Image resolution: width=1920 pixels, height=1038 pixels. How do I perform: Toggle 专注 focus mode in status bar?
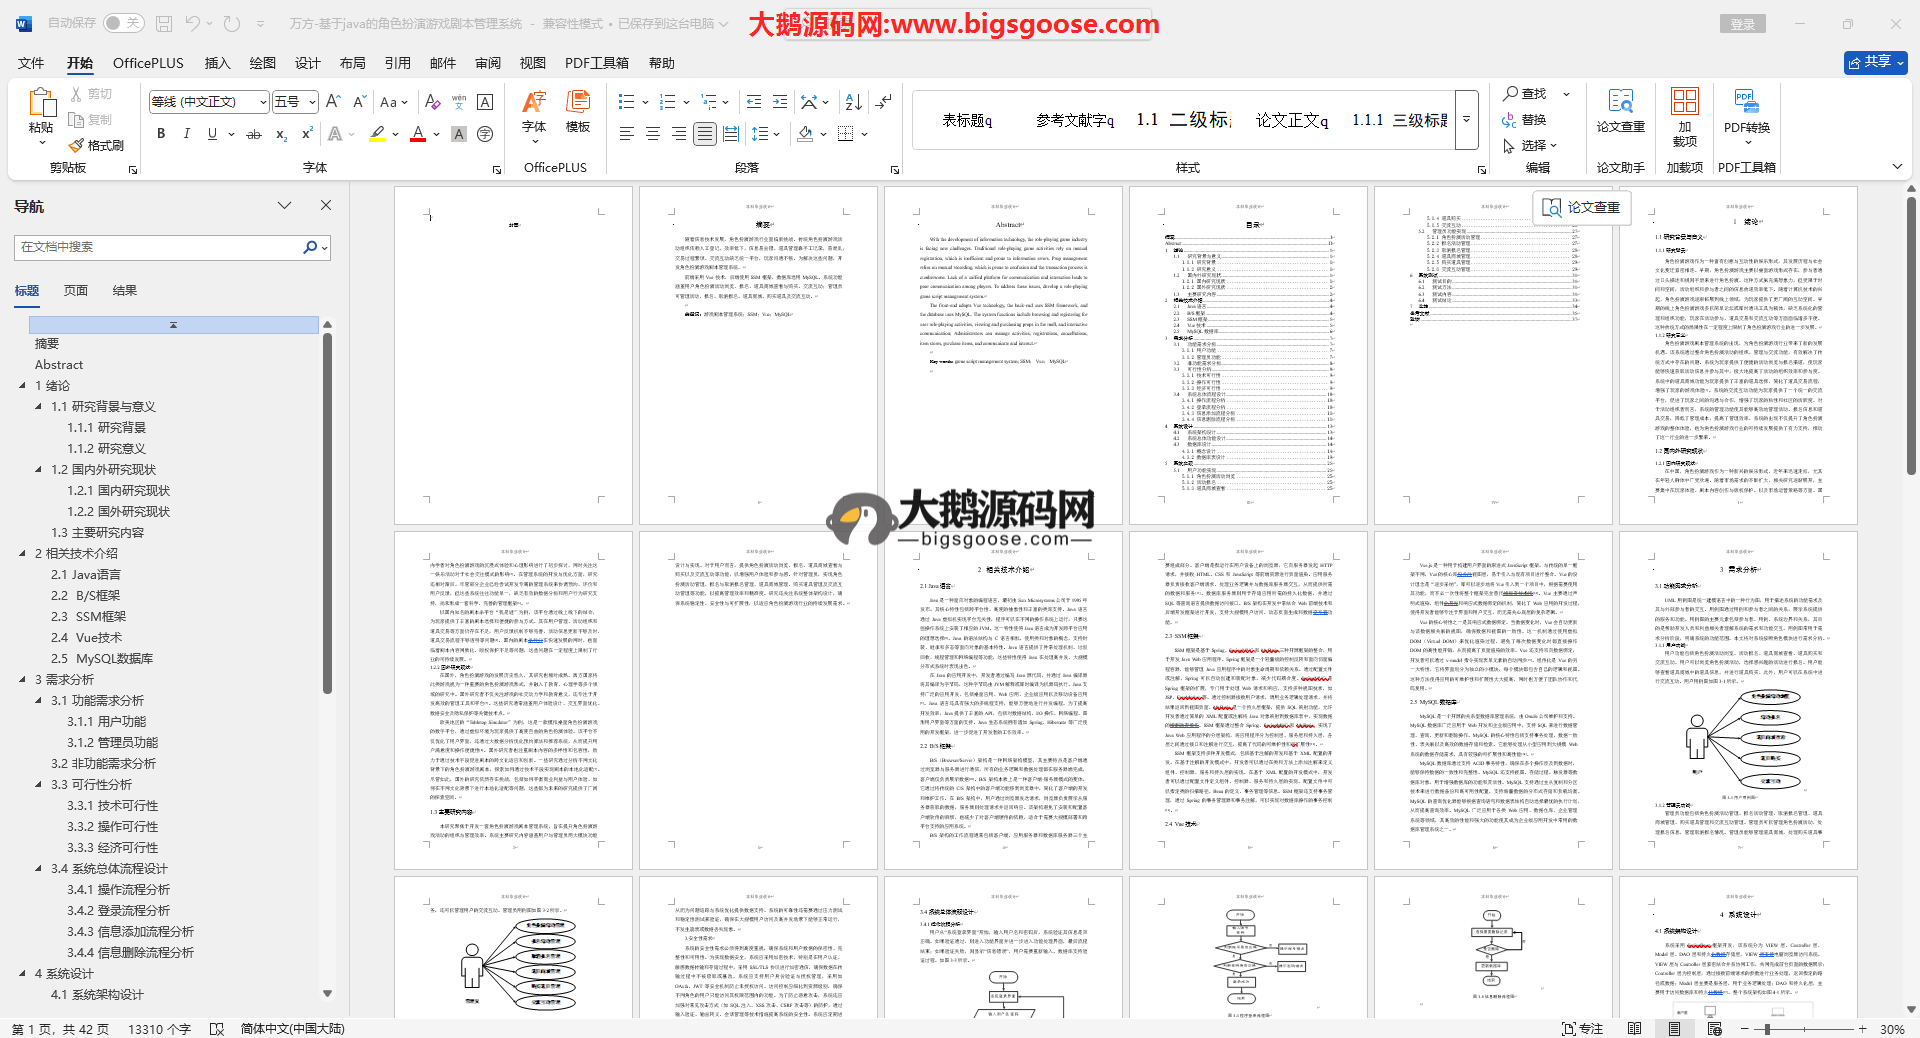click(1582, 1028)
